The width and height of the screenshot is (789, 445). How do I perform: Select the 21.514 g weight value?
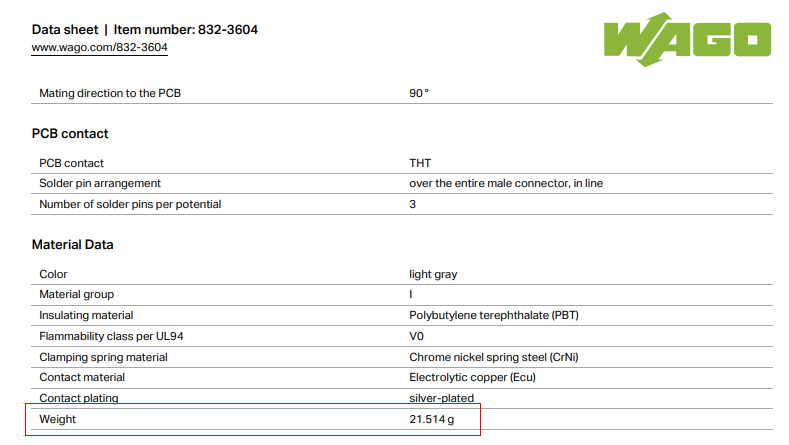coord(431,419)
